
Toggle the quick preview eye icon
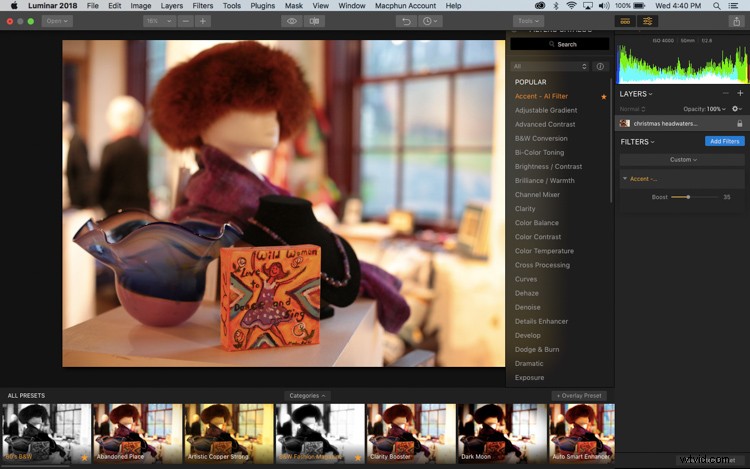pos(292,21)
